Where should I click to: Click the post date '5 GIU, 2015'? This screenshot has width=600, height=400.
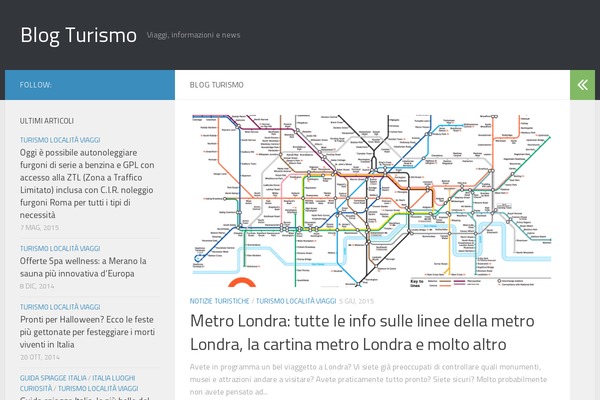coord(356,301)
